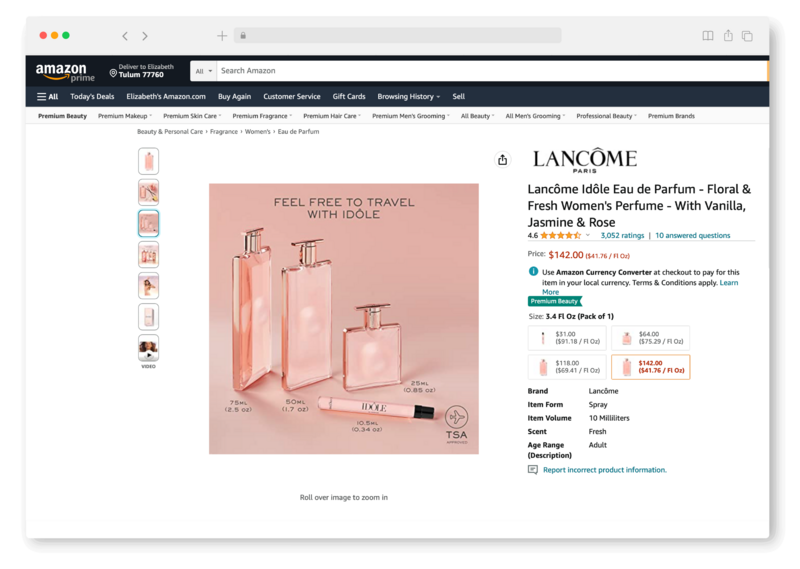The width and height of the screenshot is (800, 569).
Task: Open Elizabeth's Amazon.com
Action: [166, 96]
